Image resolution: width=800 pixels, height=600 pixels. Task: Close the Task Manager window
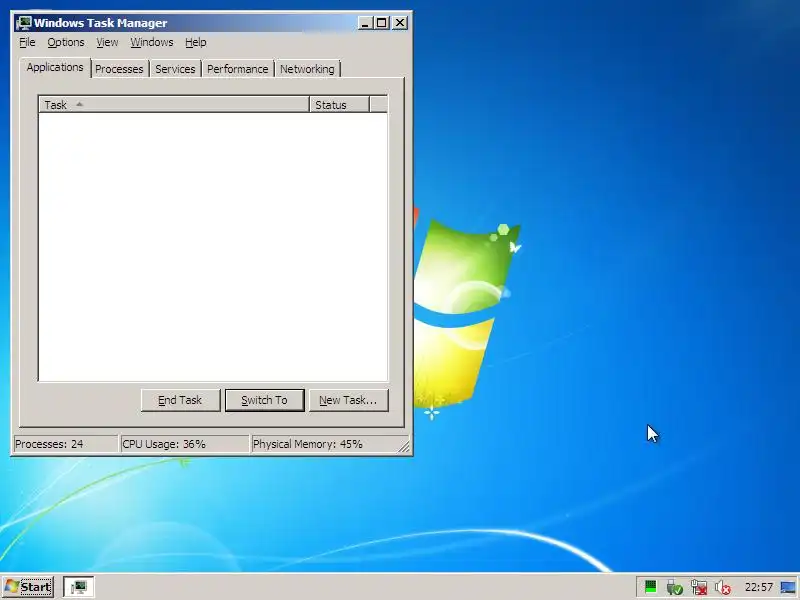pos(400,23)
